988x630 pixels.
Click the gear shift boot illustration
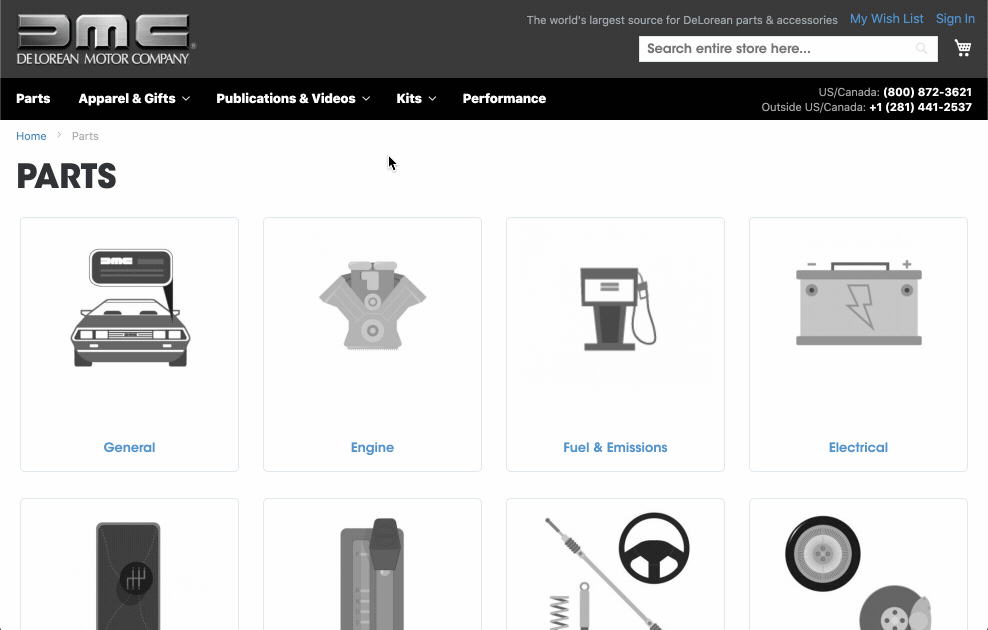(129, 575)
